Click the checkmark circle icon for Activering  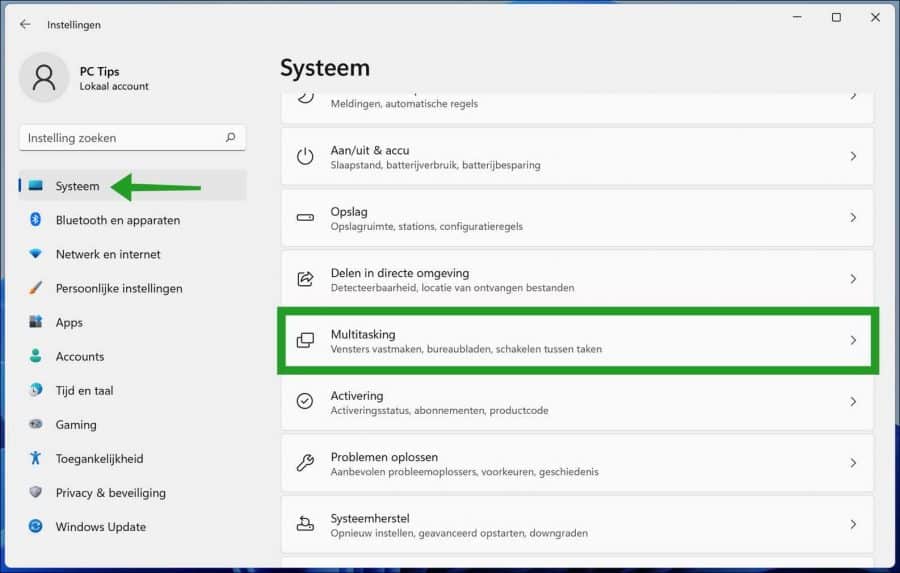point(305,401)
